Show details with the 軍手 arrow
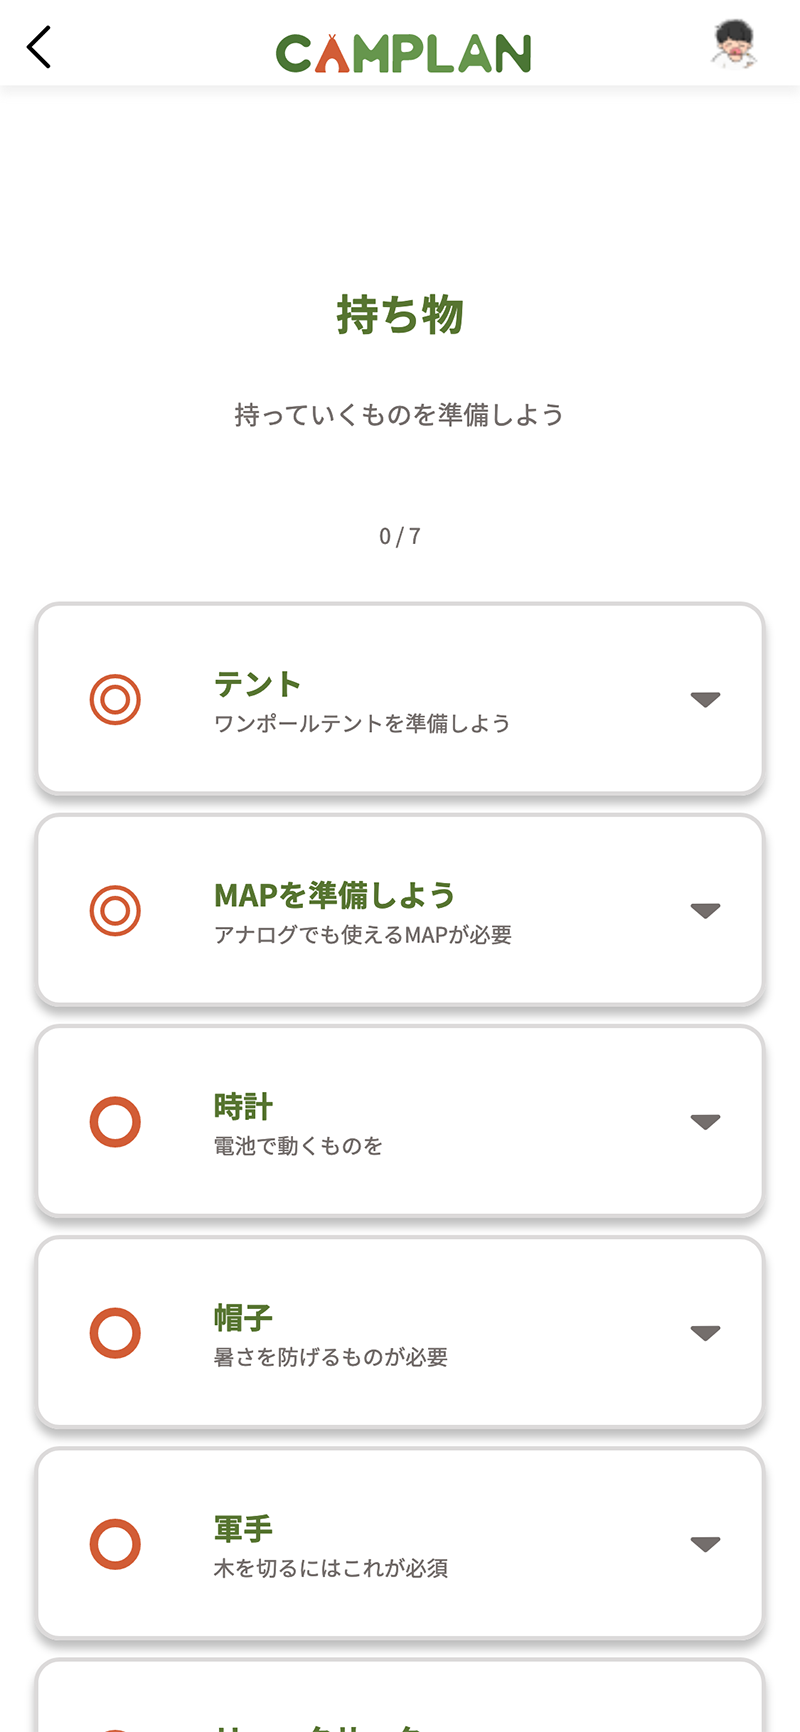 coord(705,1544)
